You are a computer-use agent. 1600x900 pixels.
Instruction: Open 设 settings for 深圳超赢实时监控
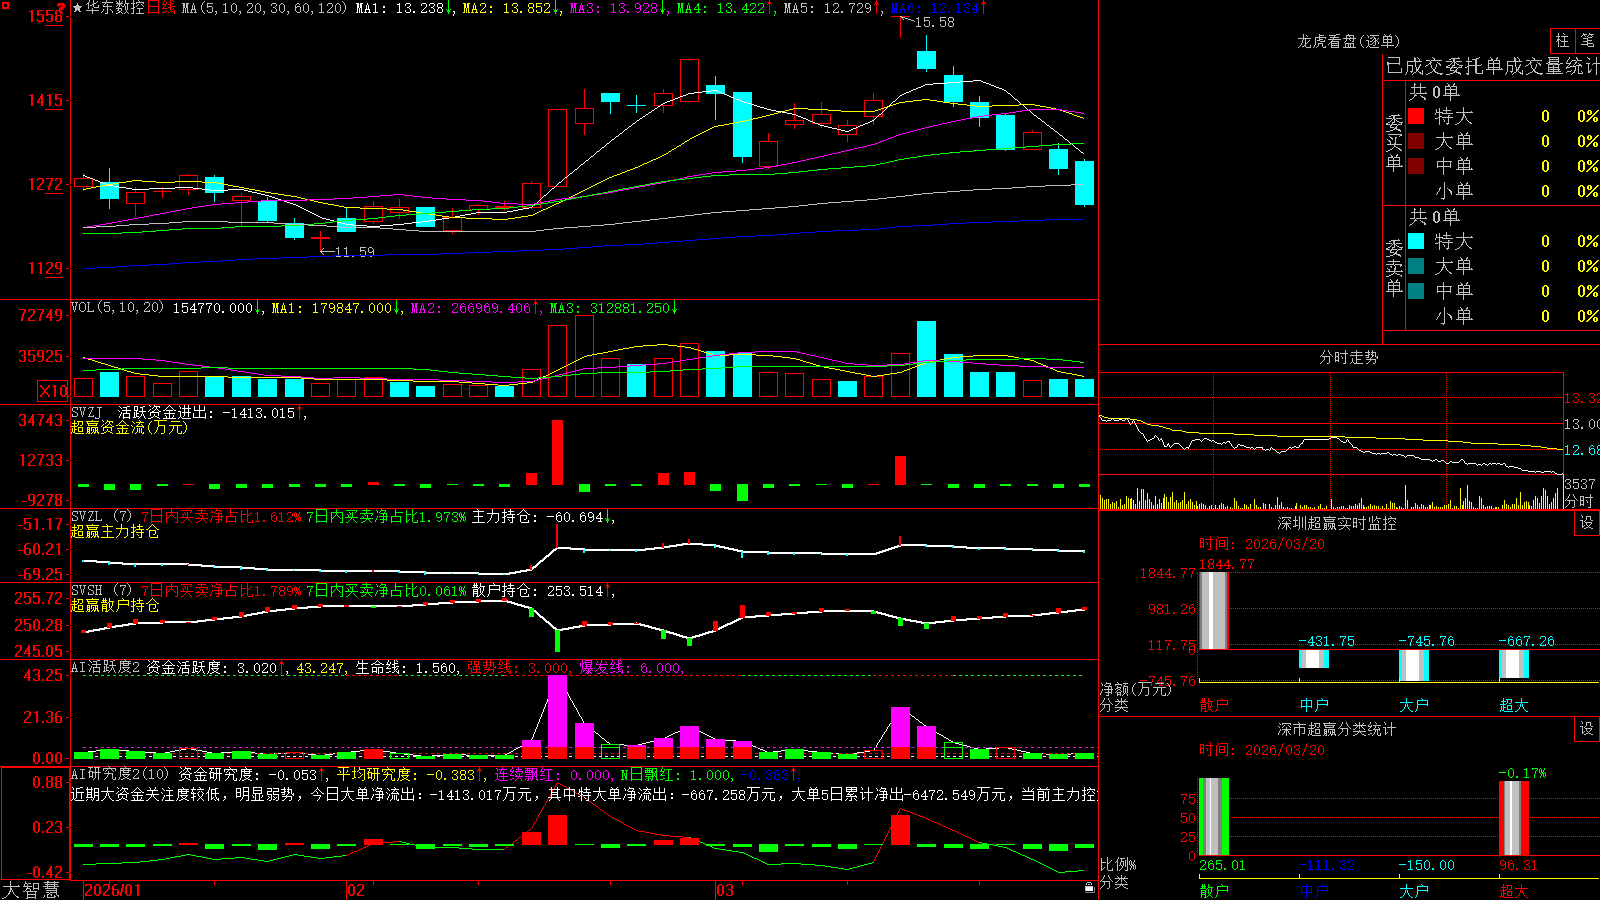(1587, 523)
